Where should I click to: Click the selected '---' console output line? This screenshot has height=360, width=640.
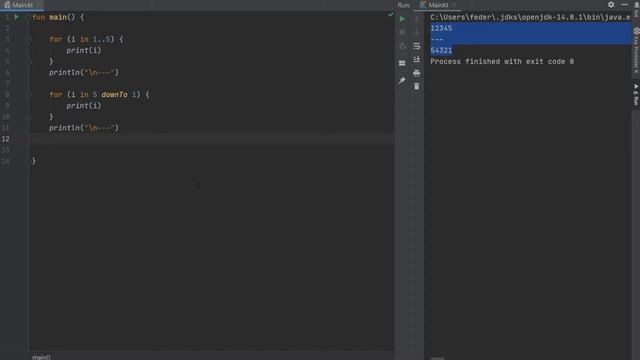coord(437,39)
